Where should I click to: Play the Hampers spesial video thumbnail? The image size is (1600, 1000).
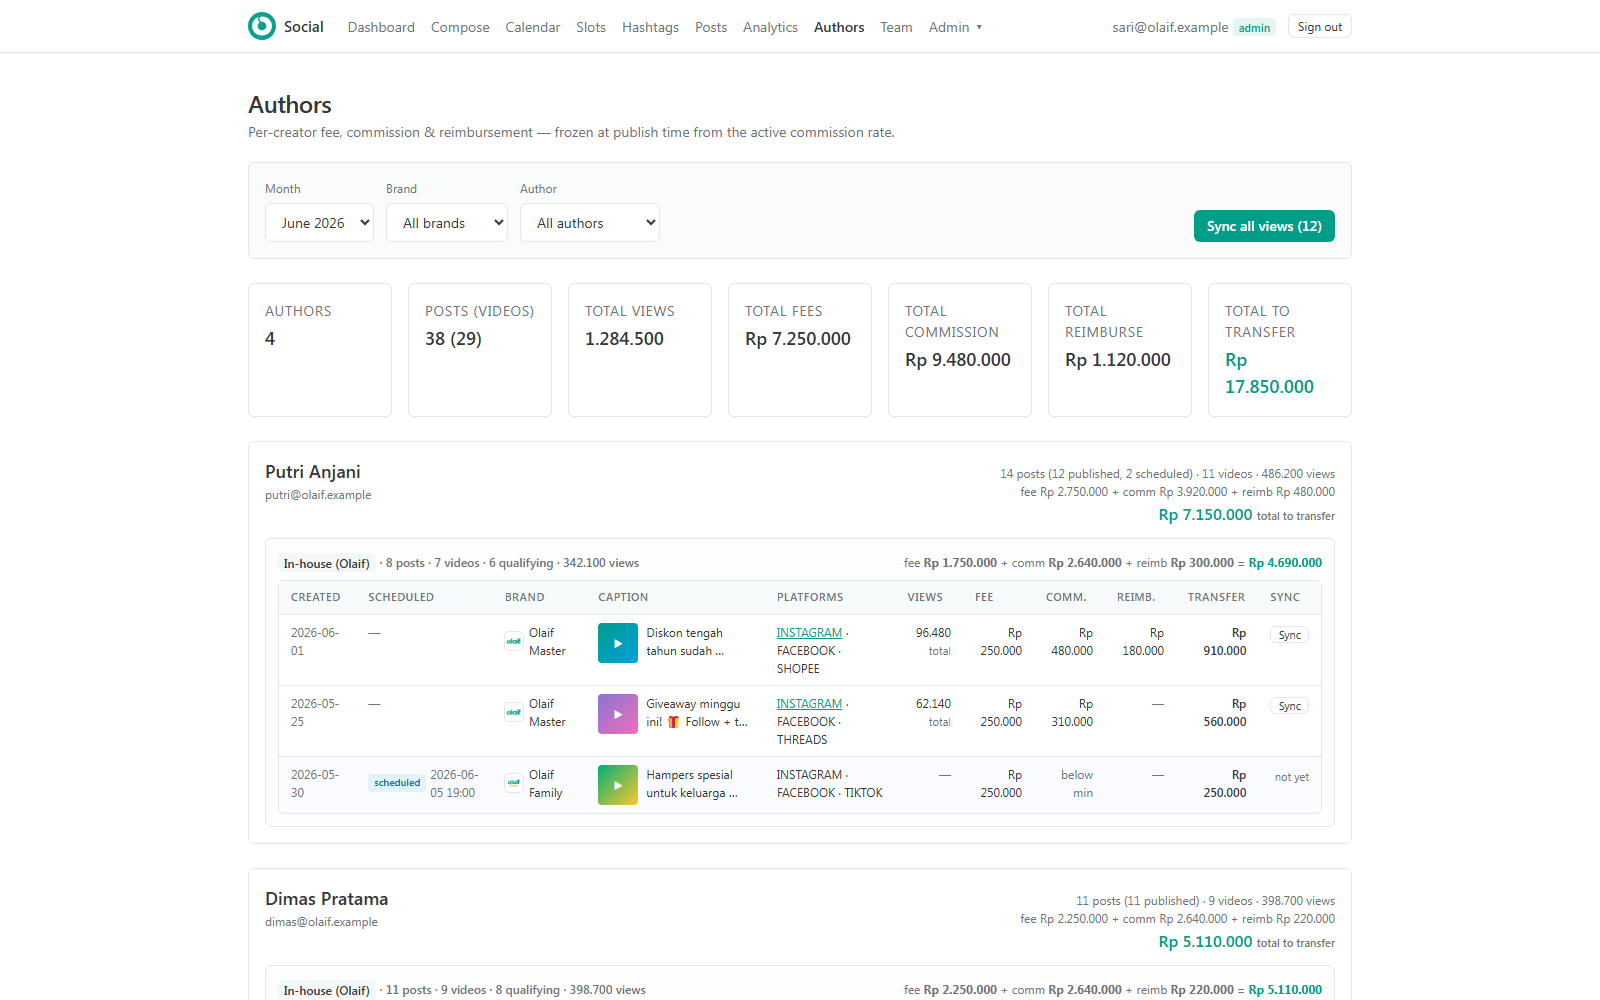(x=618, y=785)
